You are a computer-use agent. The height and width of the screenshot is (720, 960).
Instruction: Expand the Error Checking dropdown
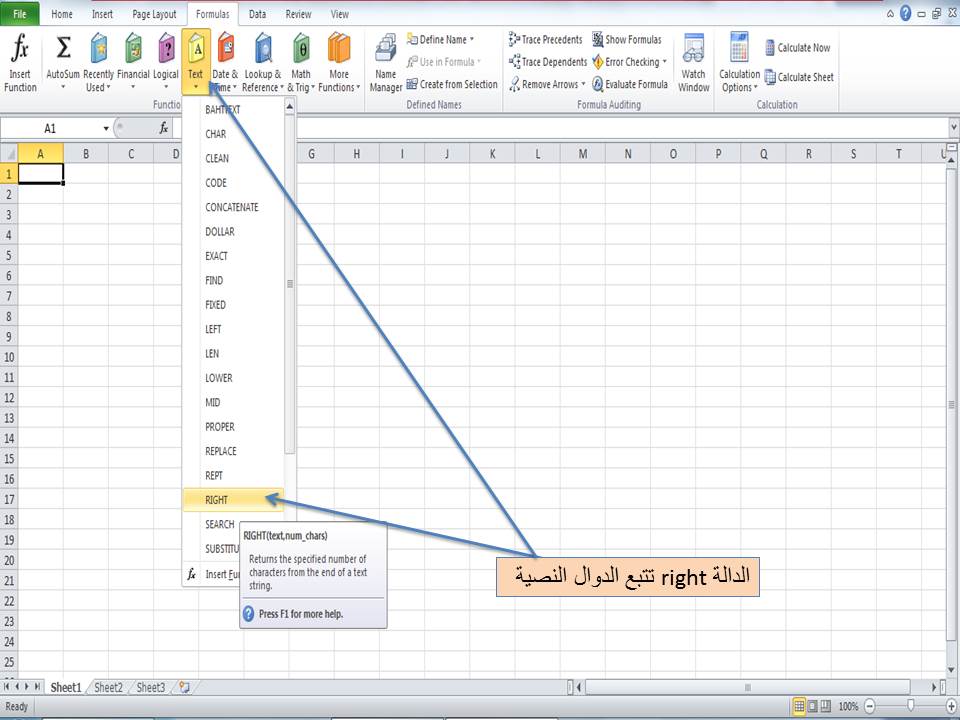click(664, 62)
